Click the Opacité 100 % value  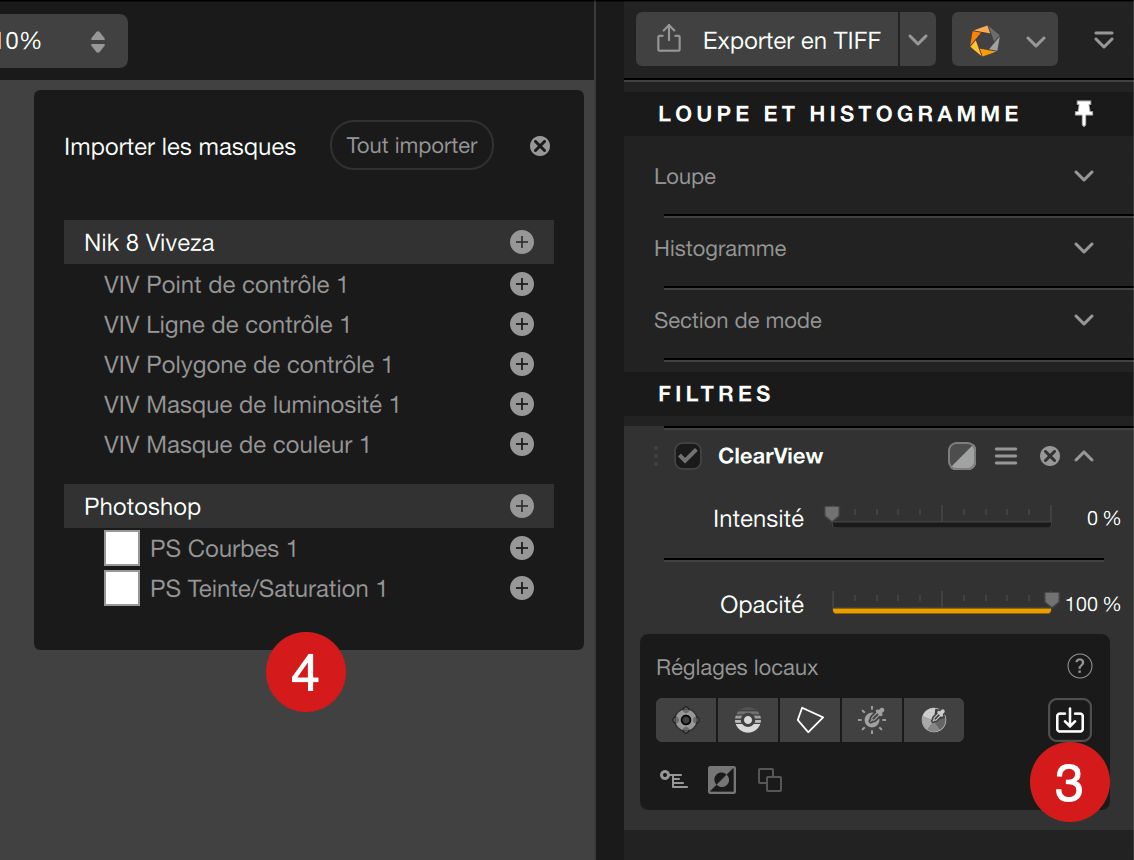point(1092,604)
